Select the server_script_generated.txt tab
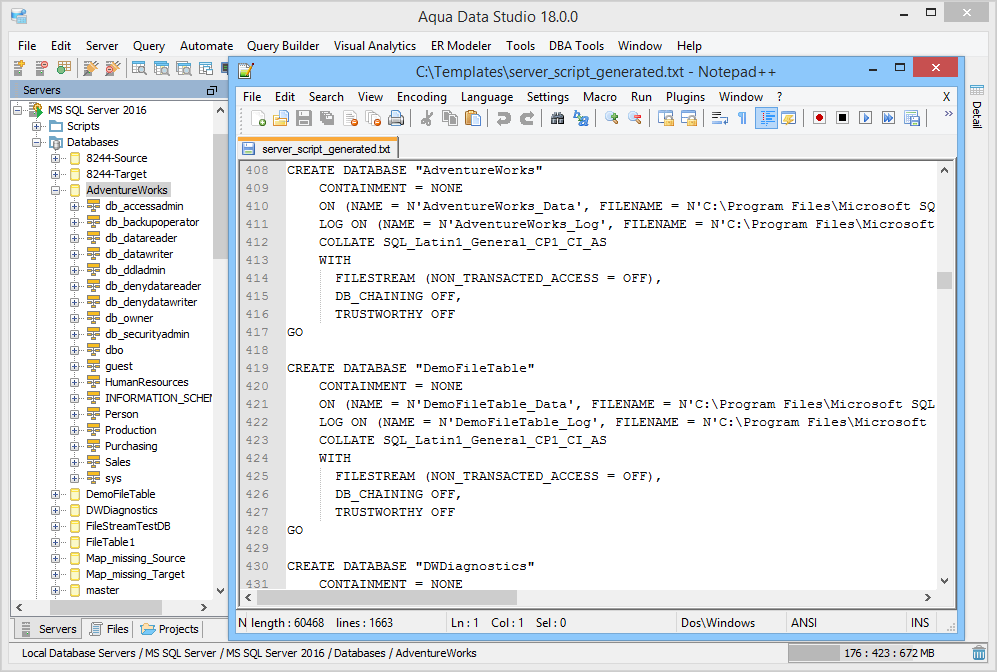The width and height of the screenshot is (997, 672). click(319, 149)
